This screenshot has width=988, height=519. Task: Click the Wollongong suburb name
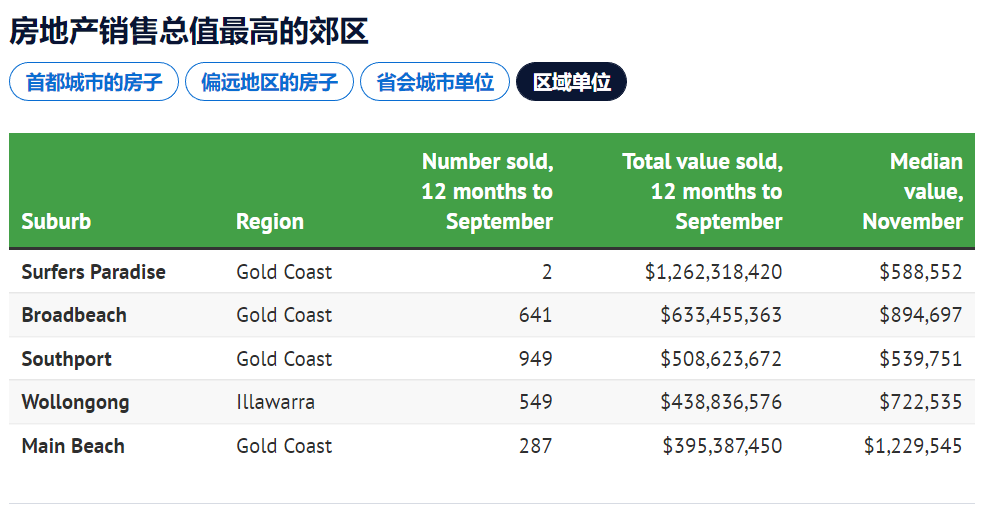(75, 402)
